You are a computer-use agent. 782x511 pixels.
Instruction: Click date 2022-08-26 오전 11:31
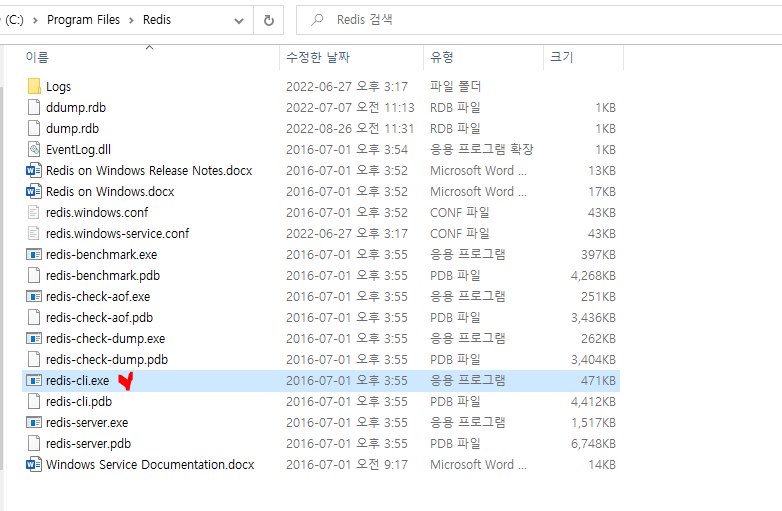click(x=350, y=128)
